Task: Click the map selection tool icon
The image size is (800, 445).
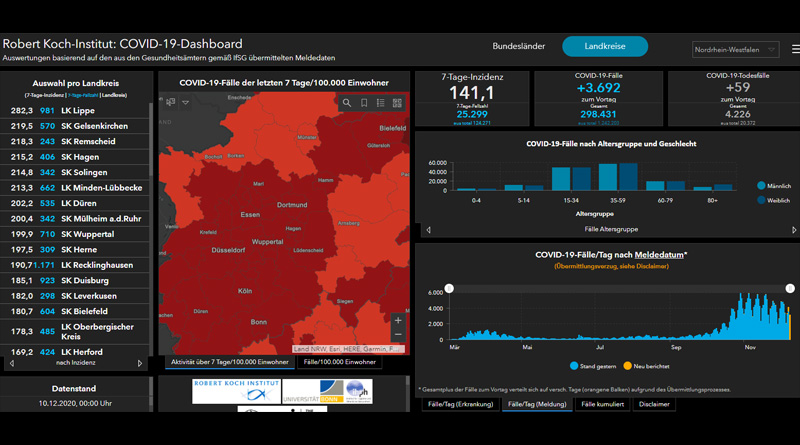Action: coord(170,102)
